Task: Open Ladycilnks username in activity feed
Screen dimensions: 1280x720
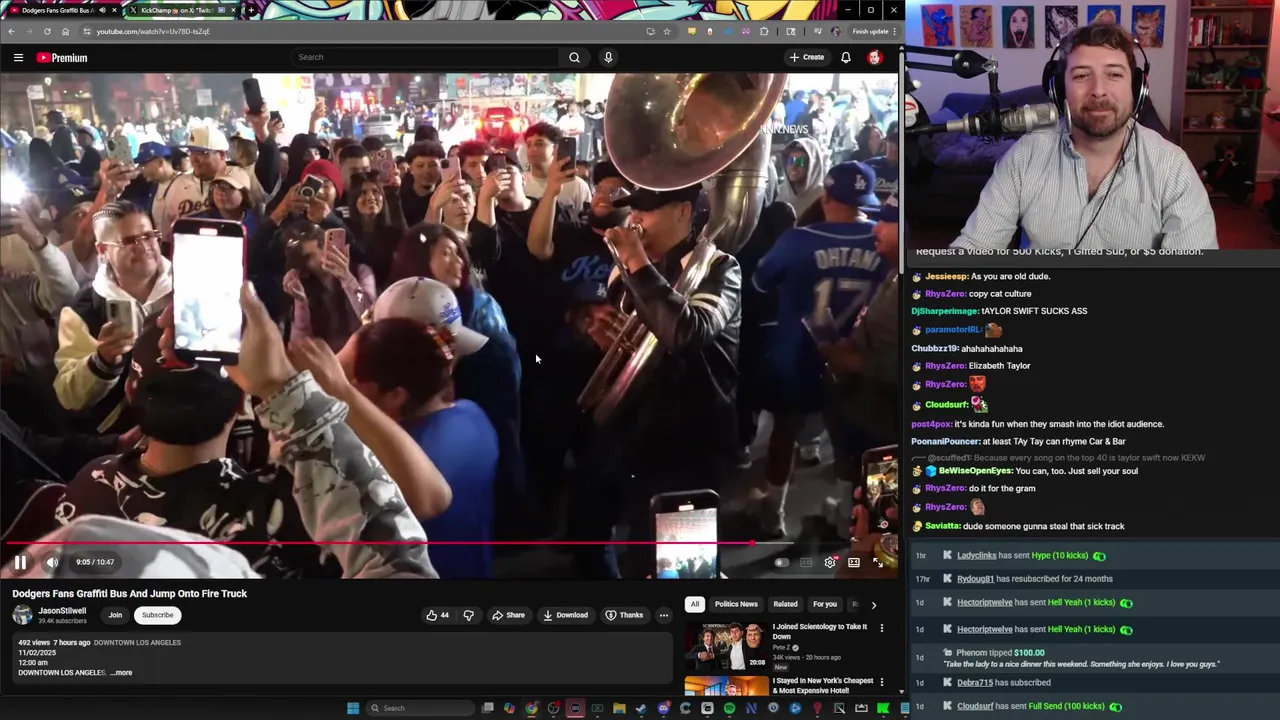Action: [x=977, y=555]
